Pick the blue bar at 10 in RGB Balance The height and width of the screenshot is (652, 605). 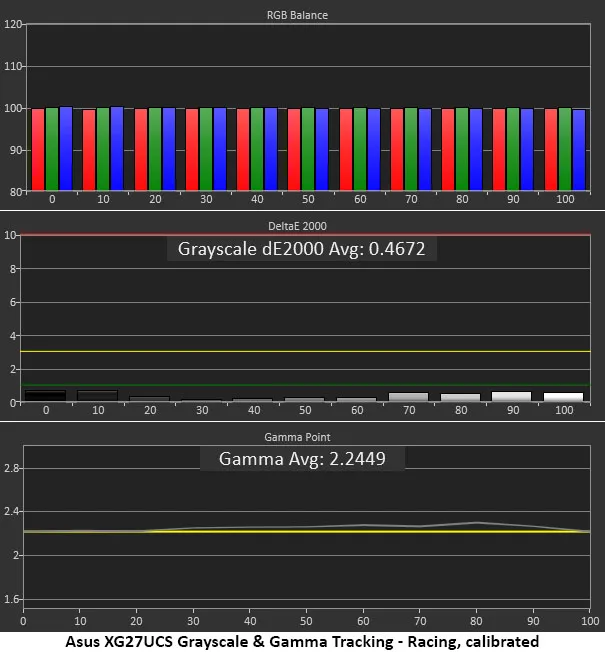[117, 150]
